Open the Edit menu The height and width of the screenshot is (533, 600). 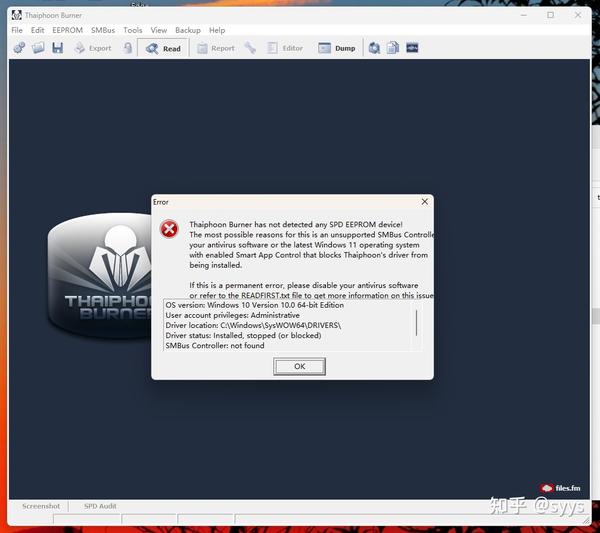pos(38,30)
